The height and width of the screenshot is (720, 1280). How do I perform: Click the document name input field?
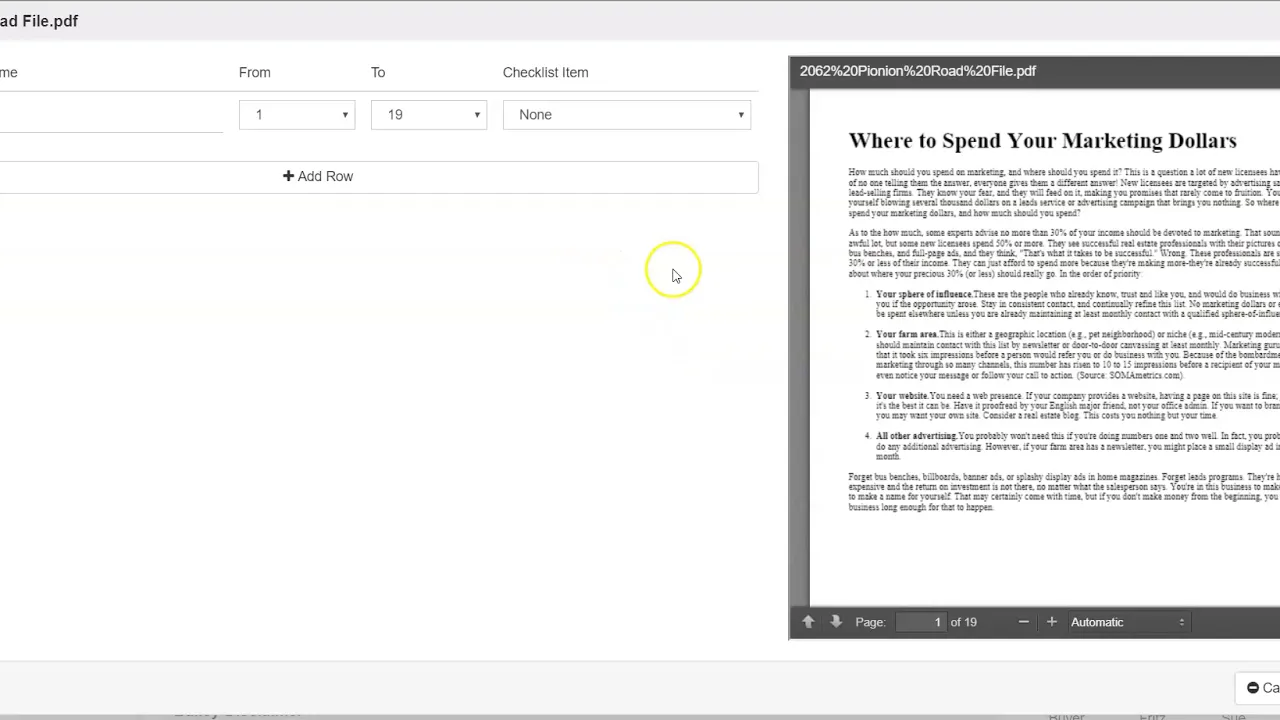tap(111, 115)
